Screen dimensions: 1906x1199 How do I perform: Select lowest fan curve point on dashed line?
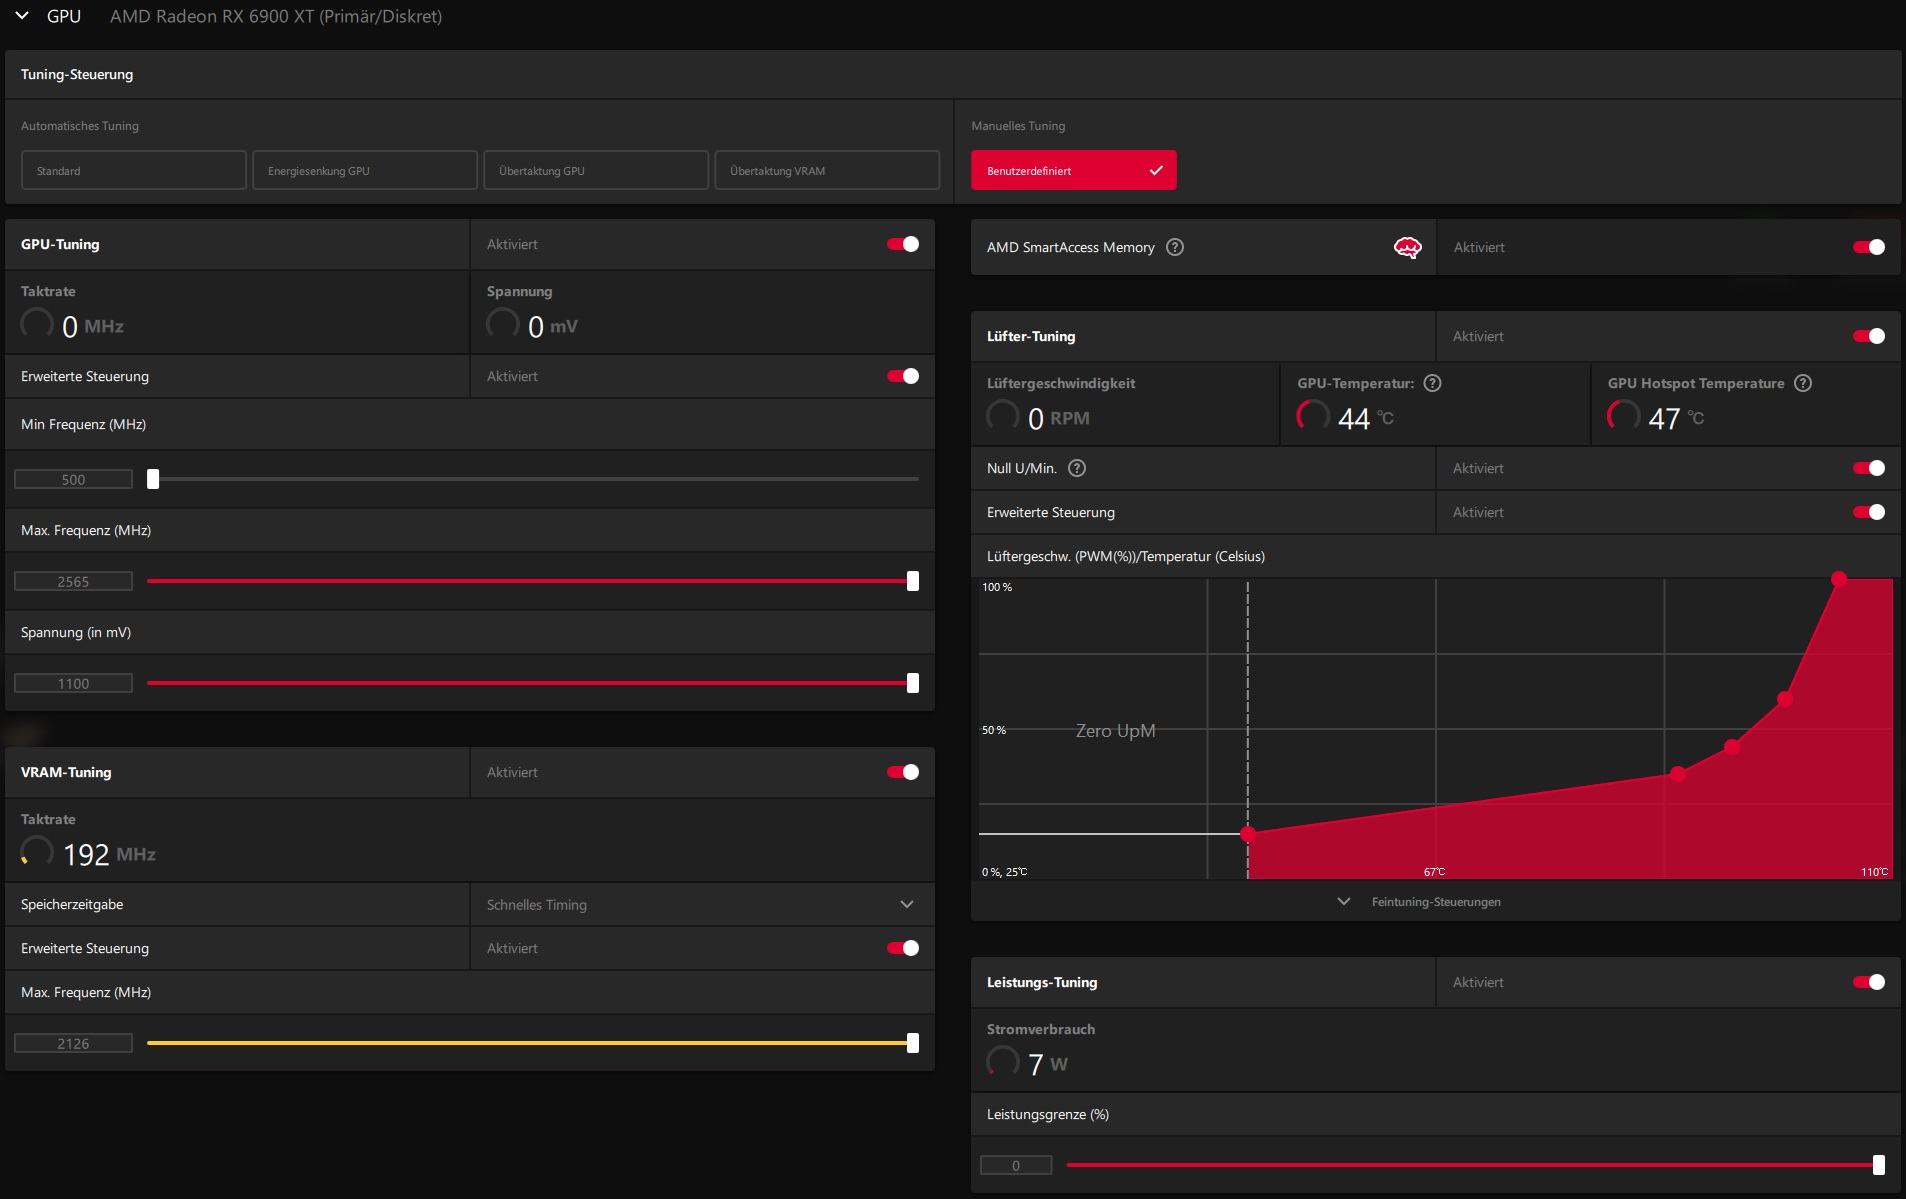(1248, 833)
